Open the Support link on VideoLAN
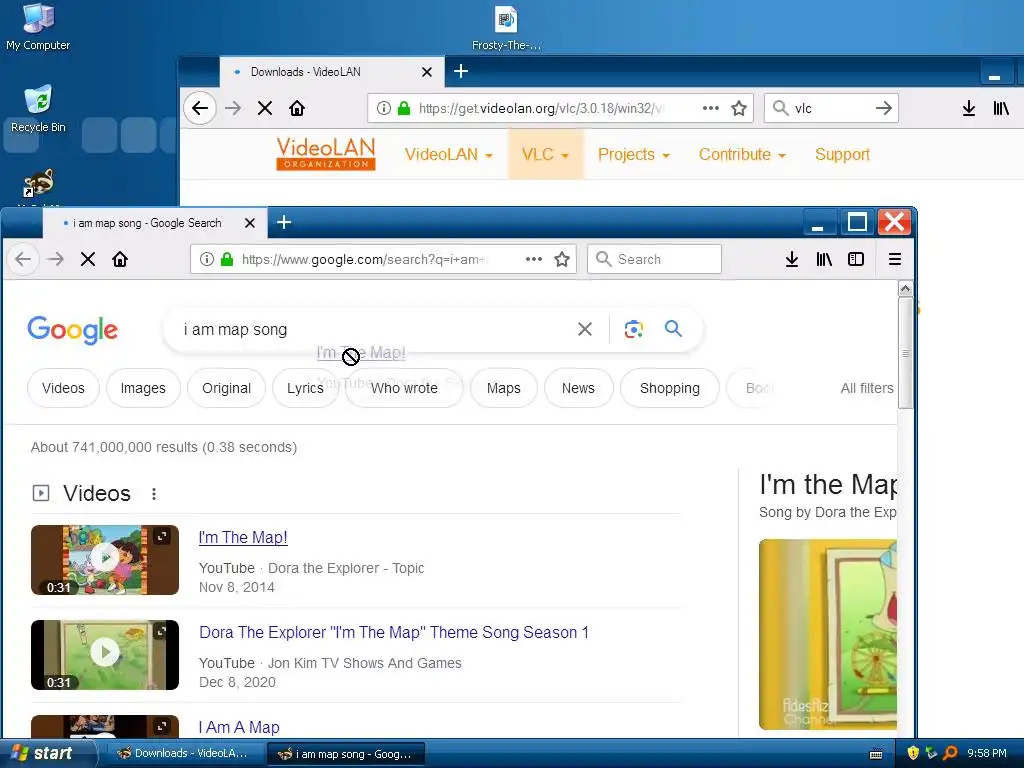 pyautogui.click(x=842, y=154)
